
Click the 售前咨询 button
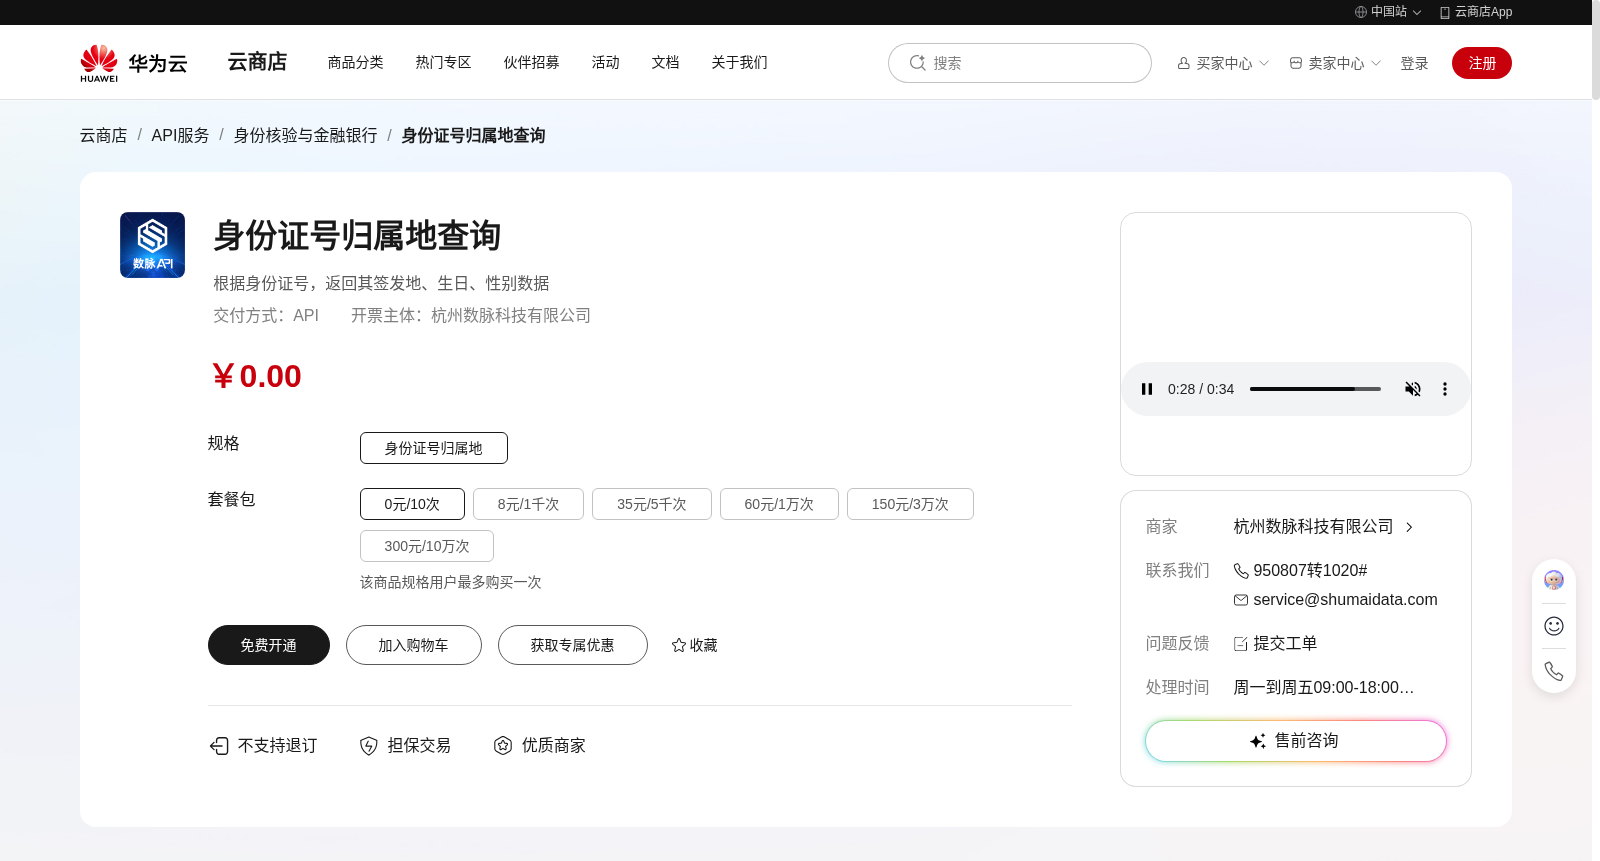pos(1296,741)
